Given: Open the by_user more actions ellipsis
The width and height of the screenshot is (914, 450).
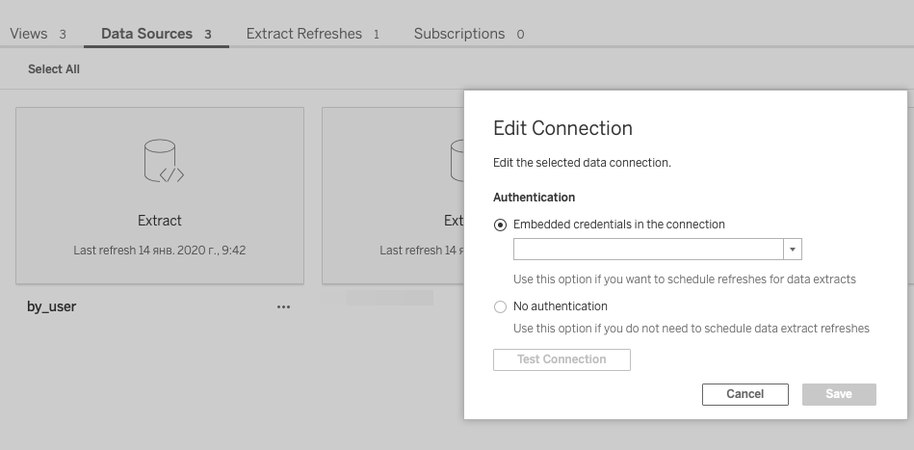Looking at the screenshot, I should (284, 307).
